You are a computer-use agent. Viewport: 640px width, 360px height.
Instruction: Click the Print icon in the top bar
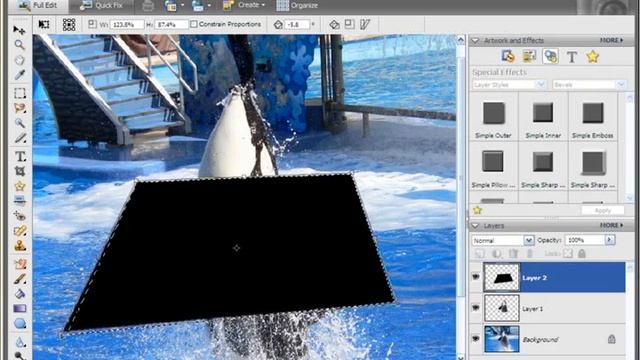[x=148, y=6]
